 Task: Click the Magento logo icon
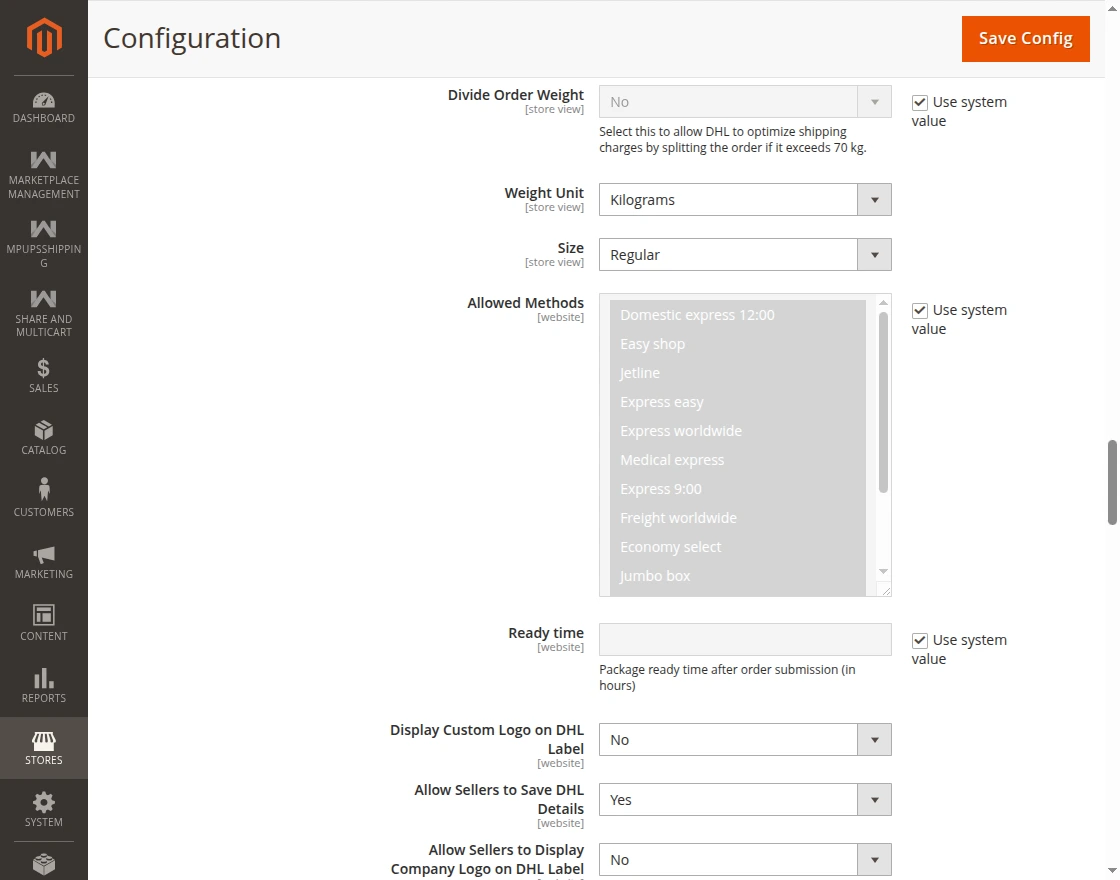pos(44,37)
